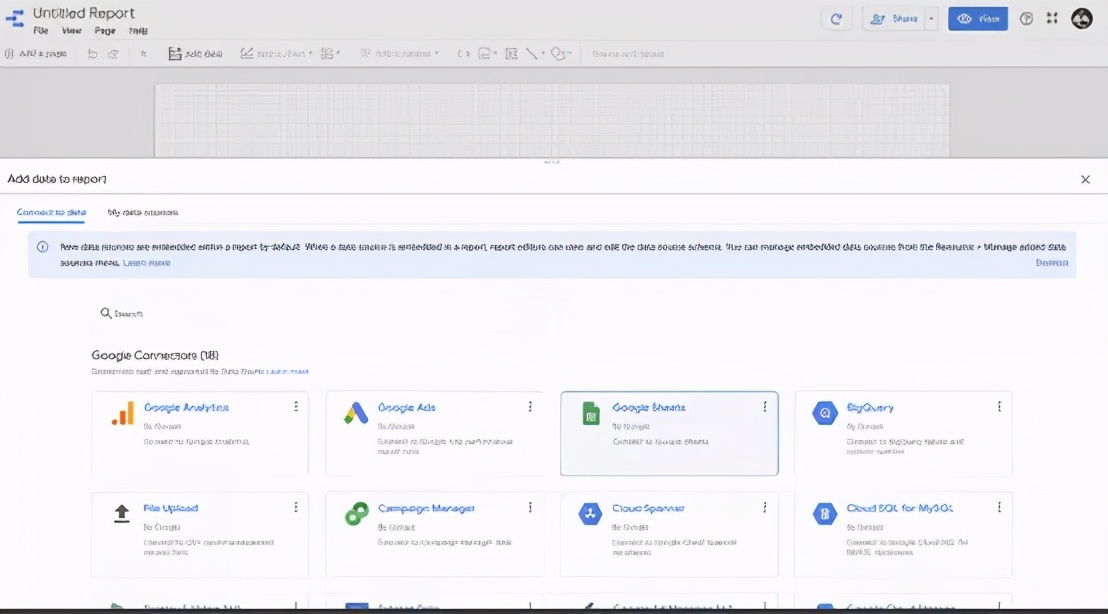Click the Text box icon
Viewport: 1108px width, 614px height.
512,54
